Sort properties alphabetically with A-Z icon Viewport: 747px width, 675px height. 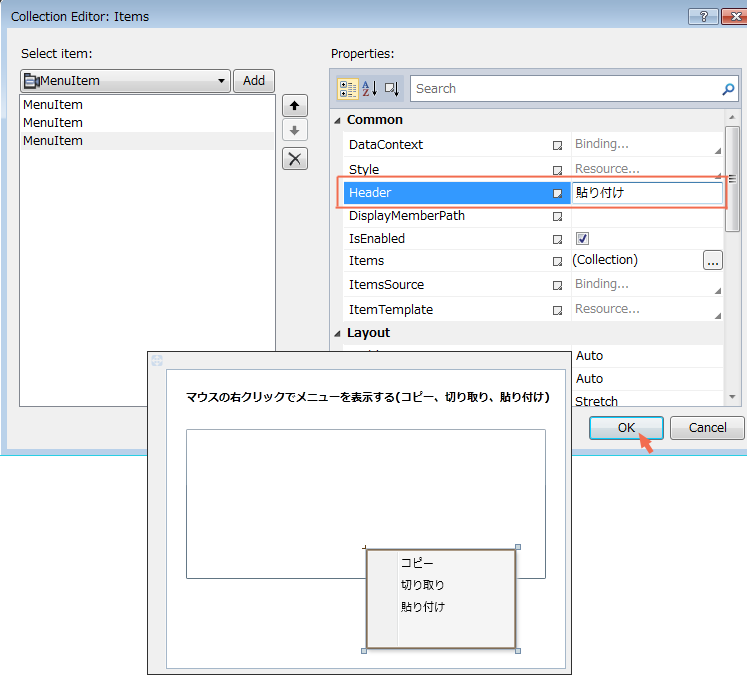click(370, 89)
